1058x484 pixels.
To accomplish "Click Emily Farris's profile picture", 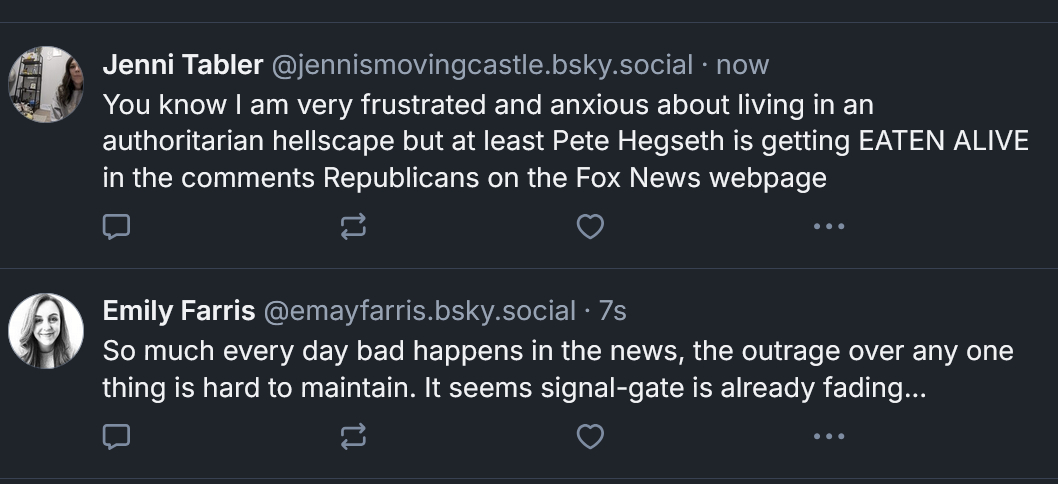I will pyautogui.click(x=46, y=331).
